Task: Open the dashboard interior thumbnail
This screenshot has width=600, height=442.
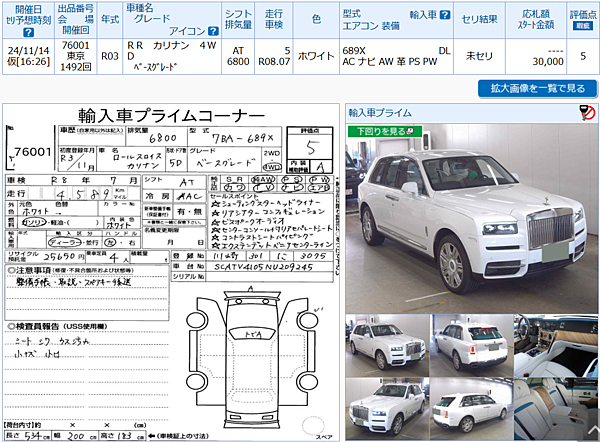Action: pos(556,346)
